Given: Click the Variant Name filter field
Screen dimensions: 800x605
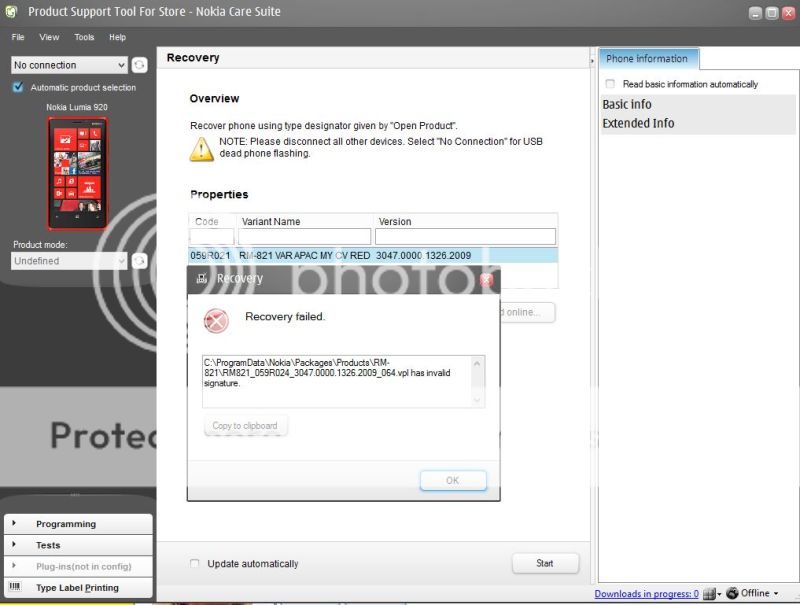Looking at the screenshot, I should click(305, 237).
